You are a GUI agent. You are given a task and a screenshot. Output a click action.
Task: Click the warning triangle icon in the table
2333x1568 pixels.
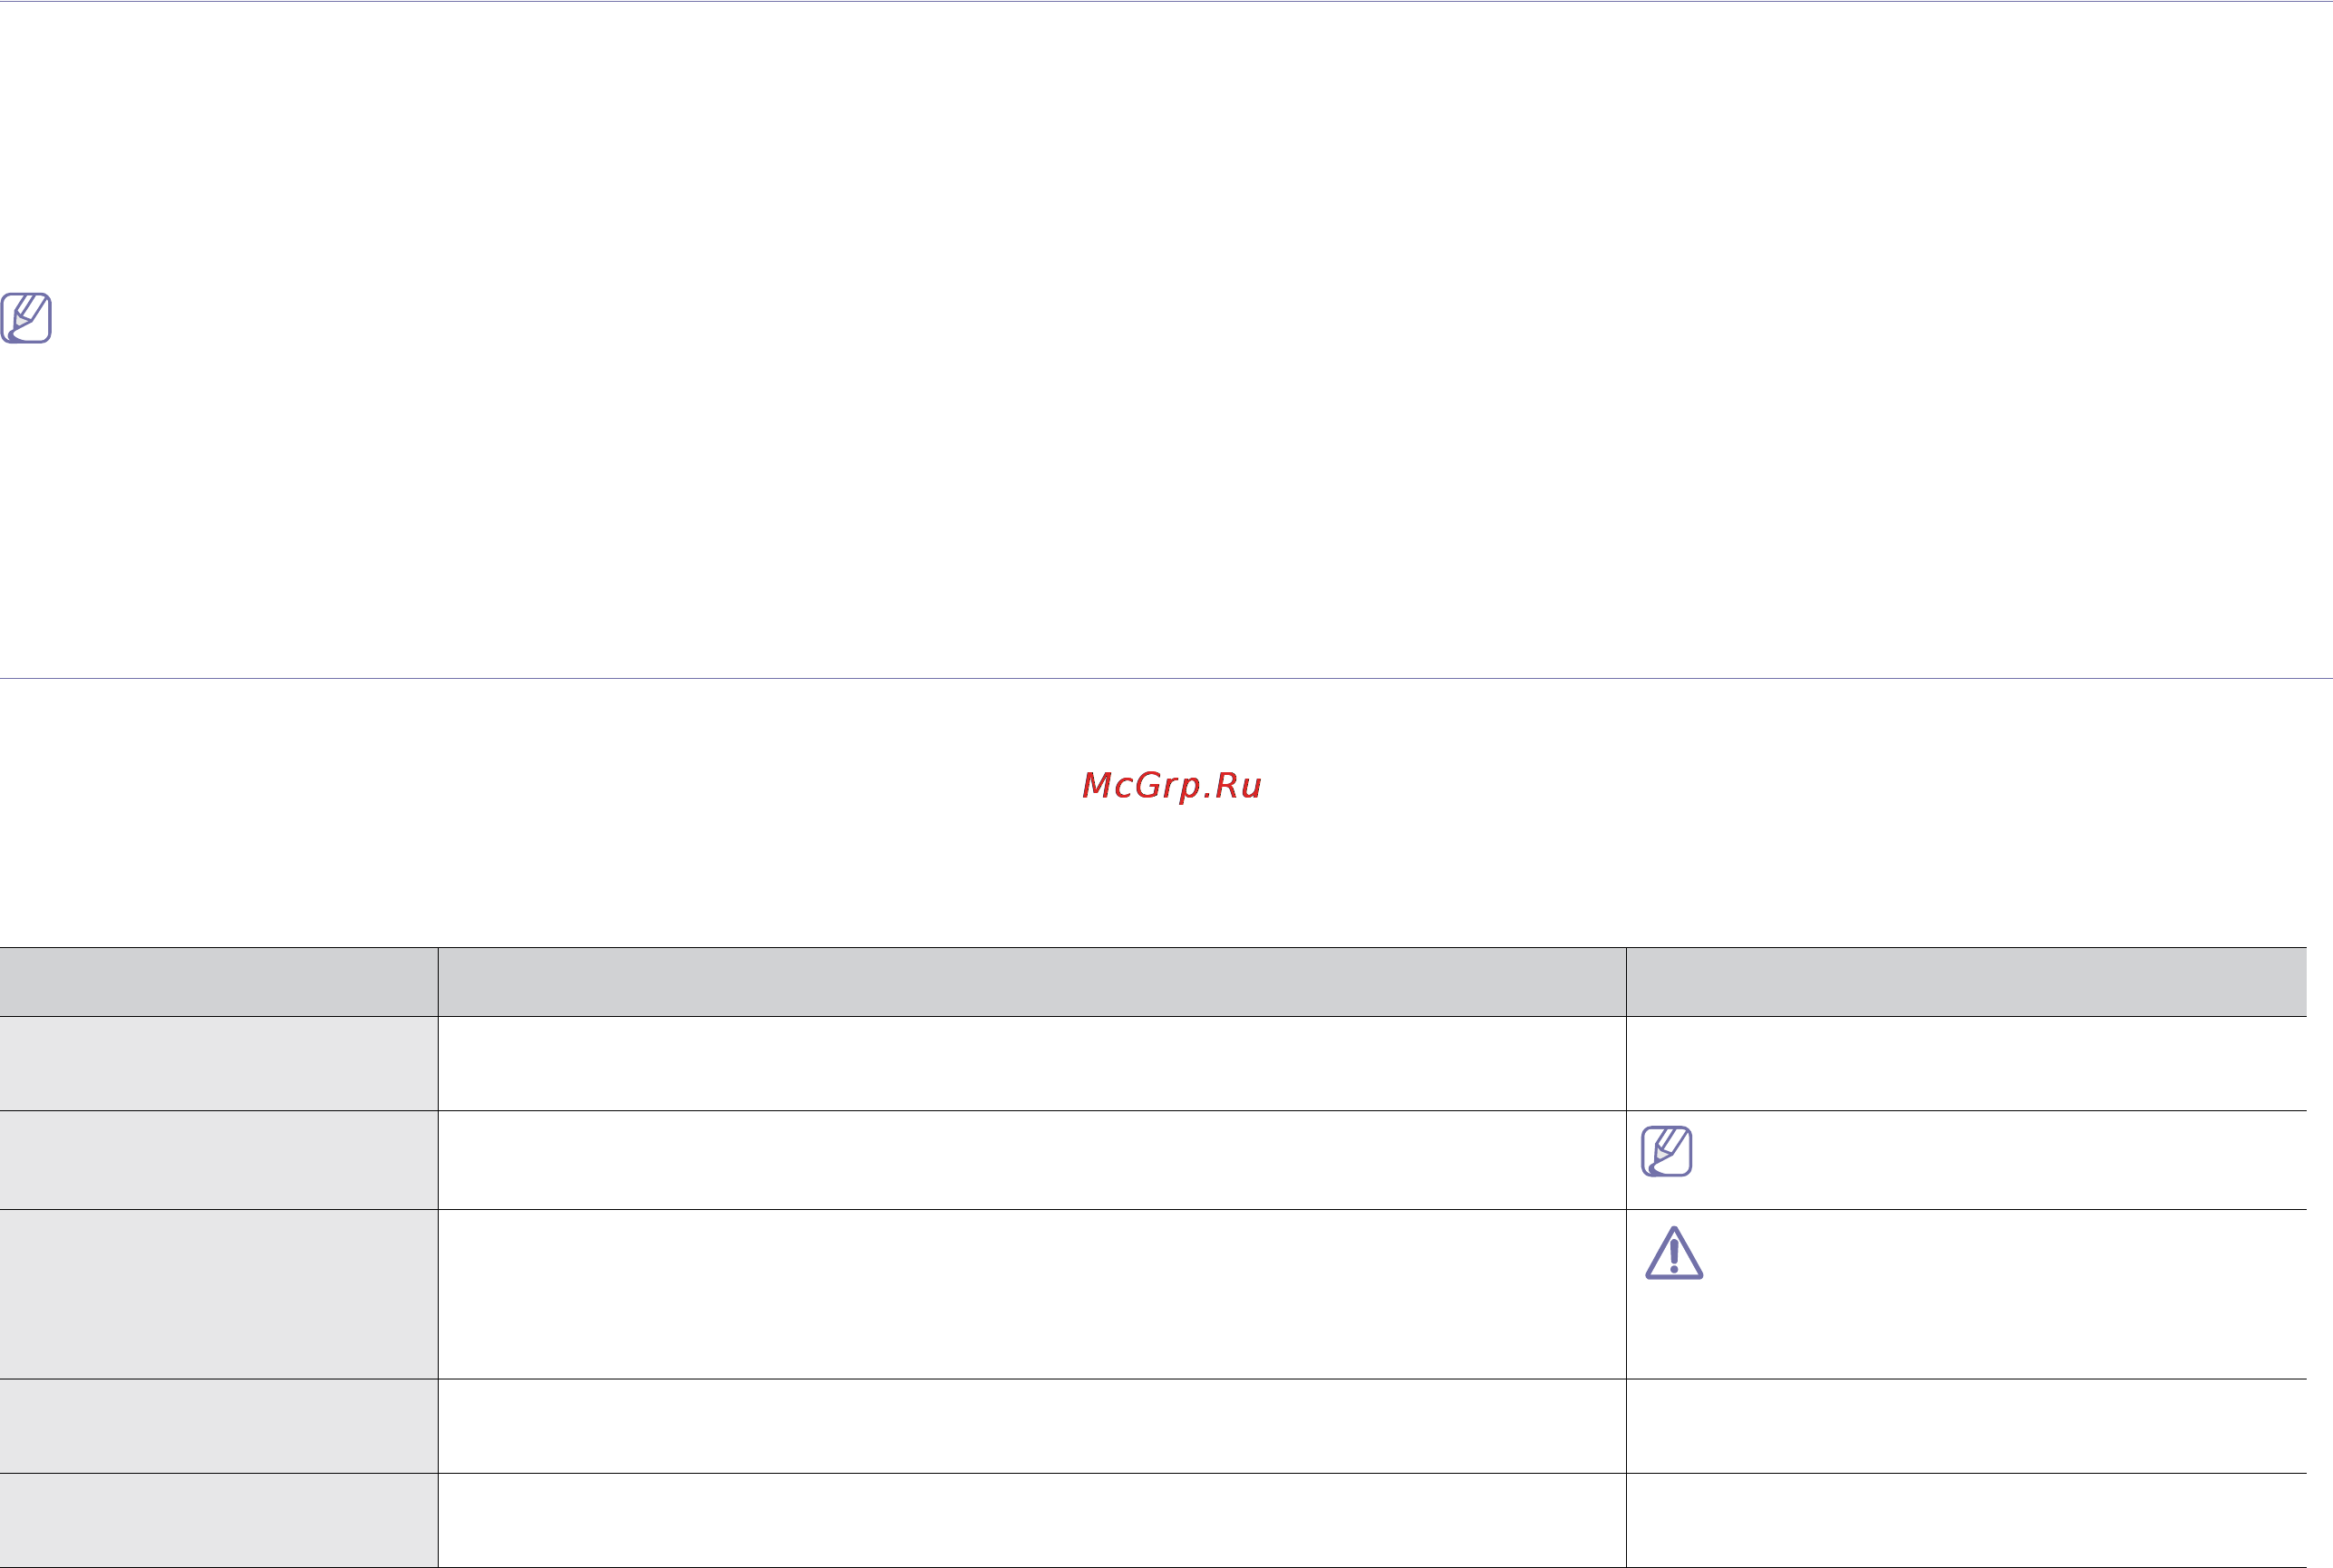tap(1674, 1253)
